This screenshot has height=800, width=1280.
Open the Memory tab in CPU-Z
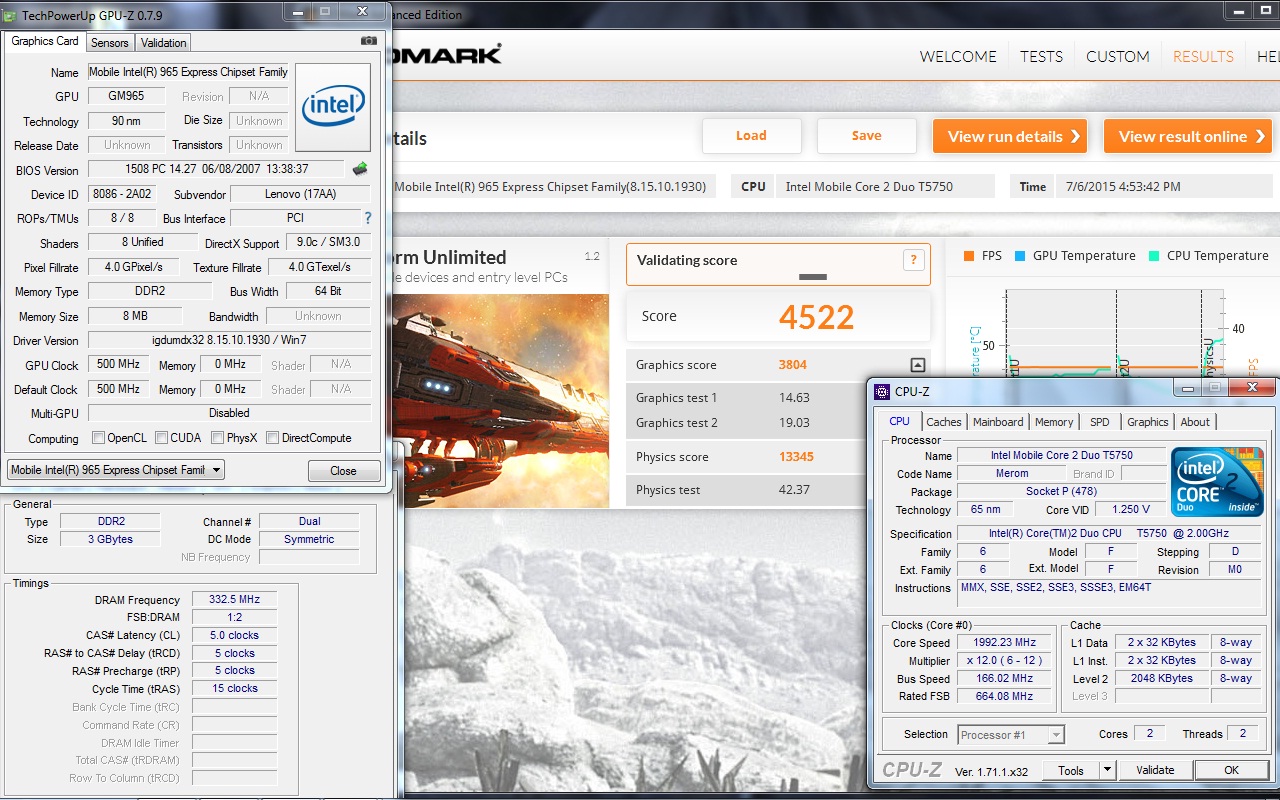pyautogui.click(x=1054, y=422)
